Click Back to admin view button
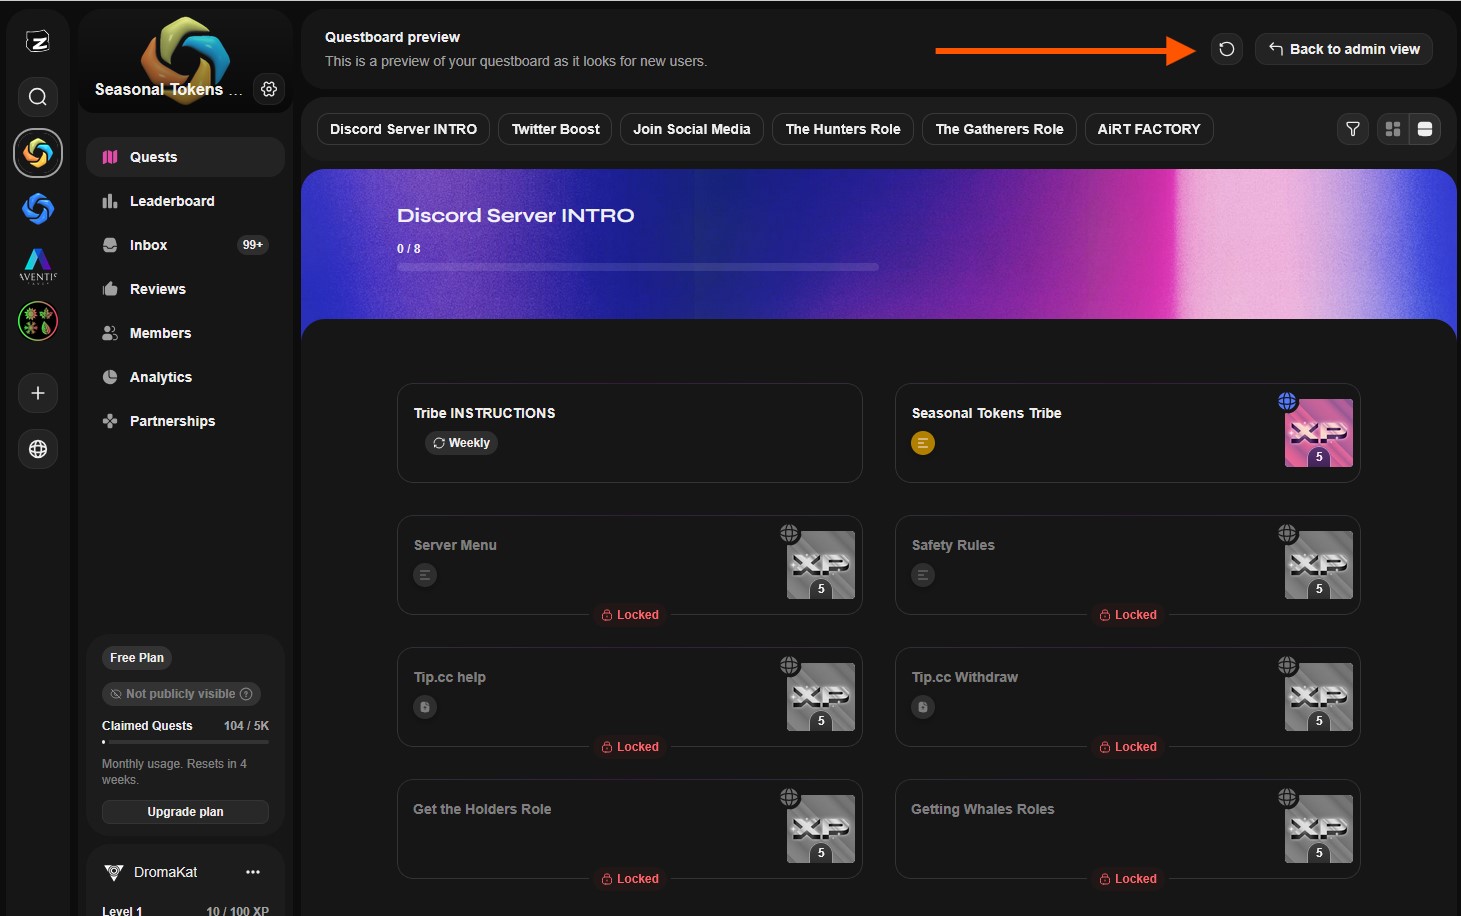The width and height of the screenshot is (1461, 916). pyautogui.click(x=1343, y=49)
